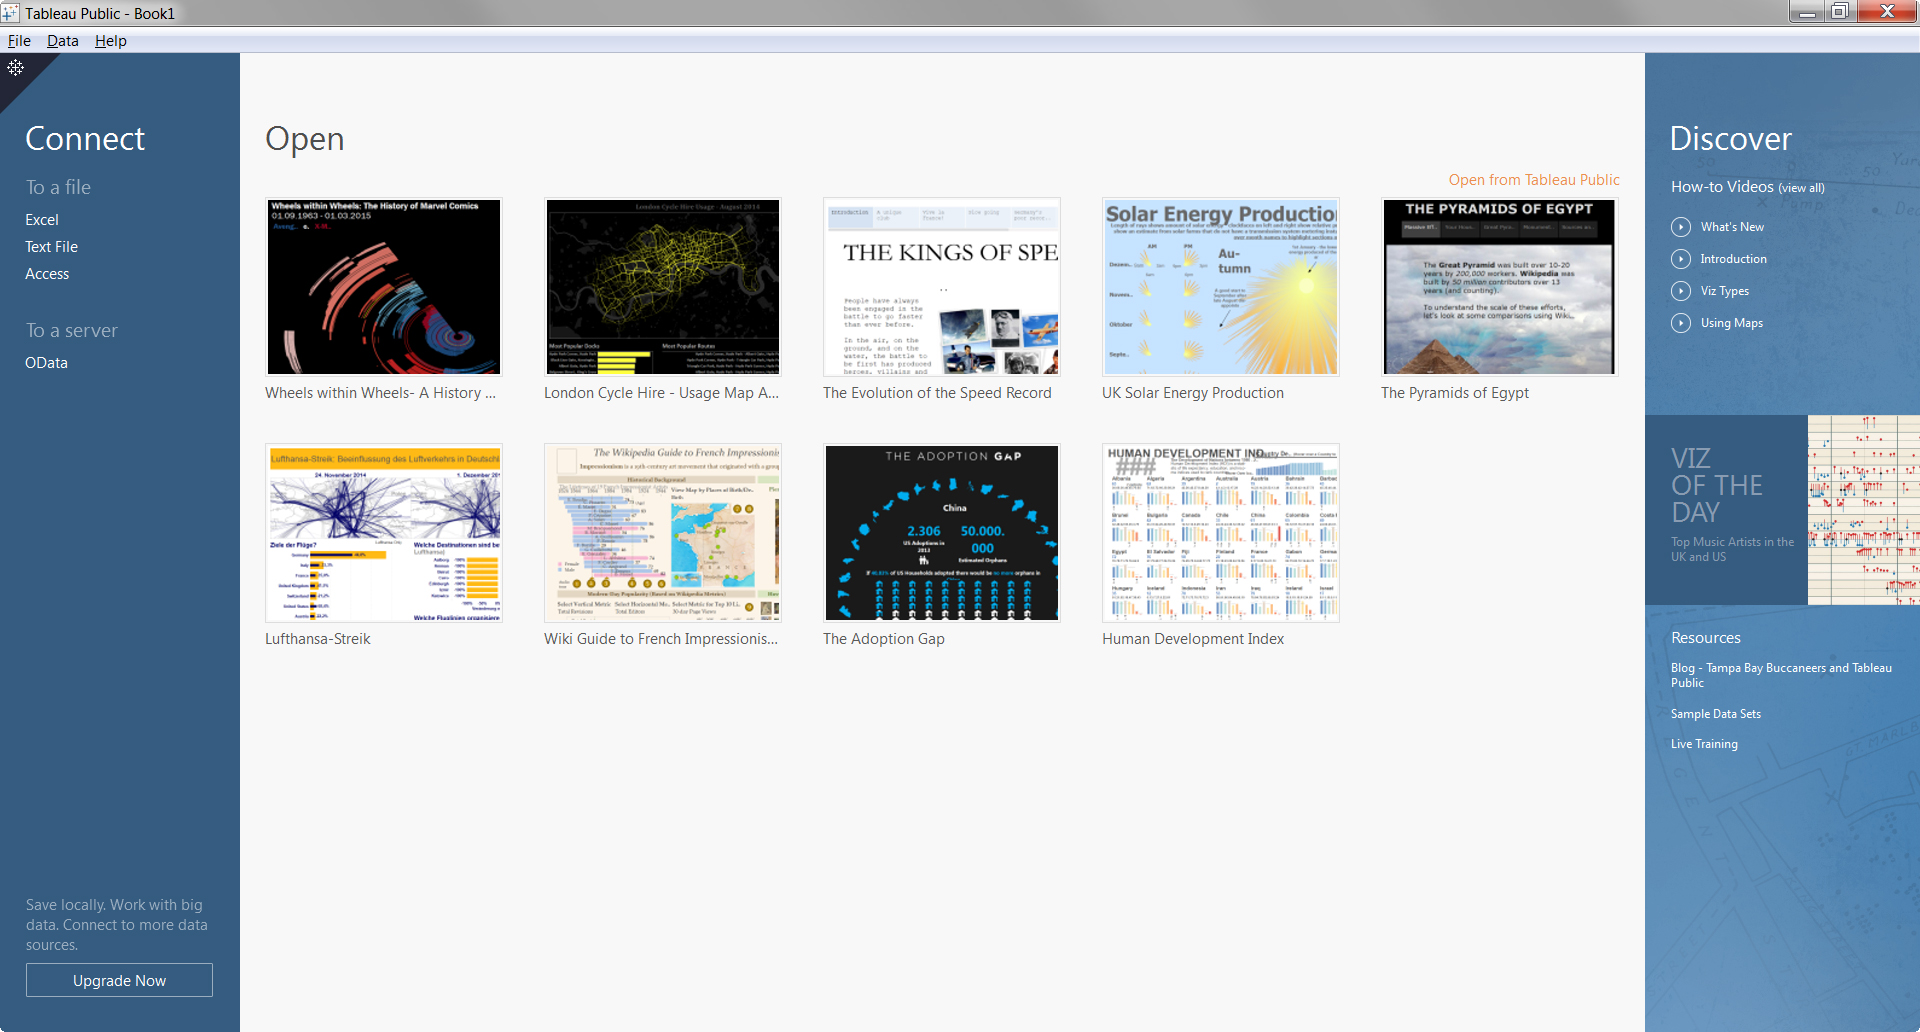
Task: Minimize the Tableau Public window
Action: [1807, 12]
